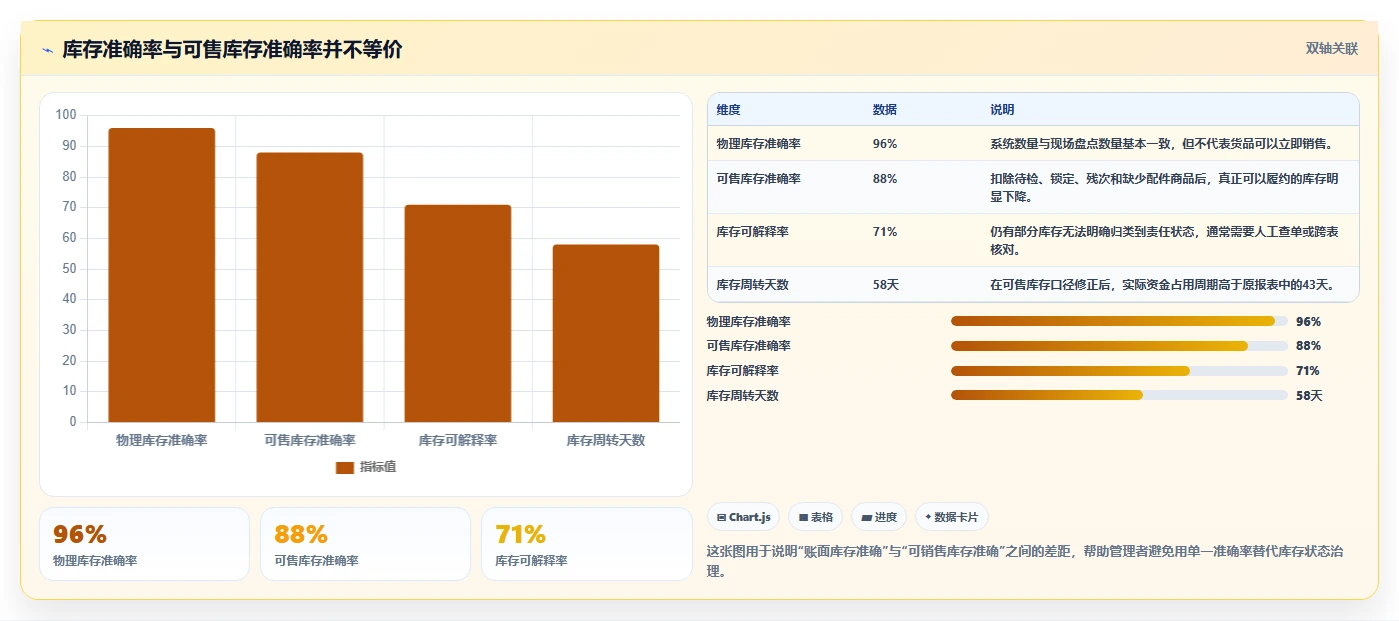Click the 库存可解释率 progress bar

click(1119, 370)
